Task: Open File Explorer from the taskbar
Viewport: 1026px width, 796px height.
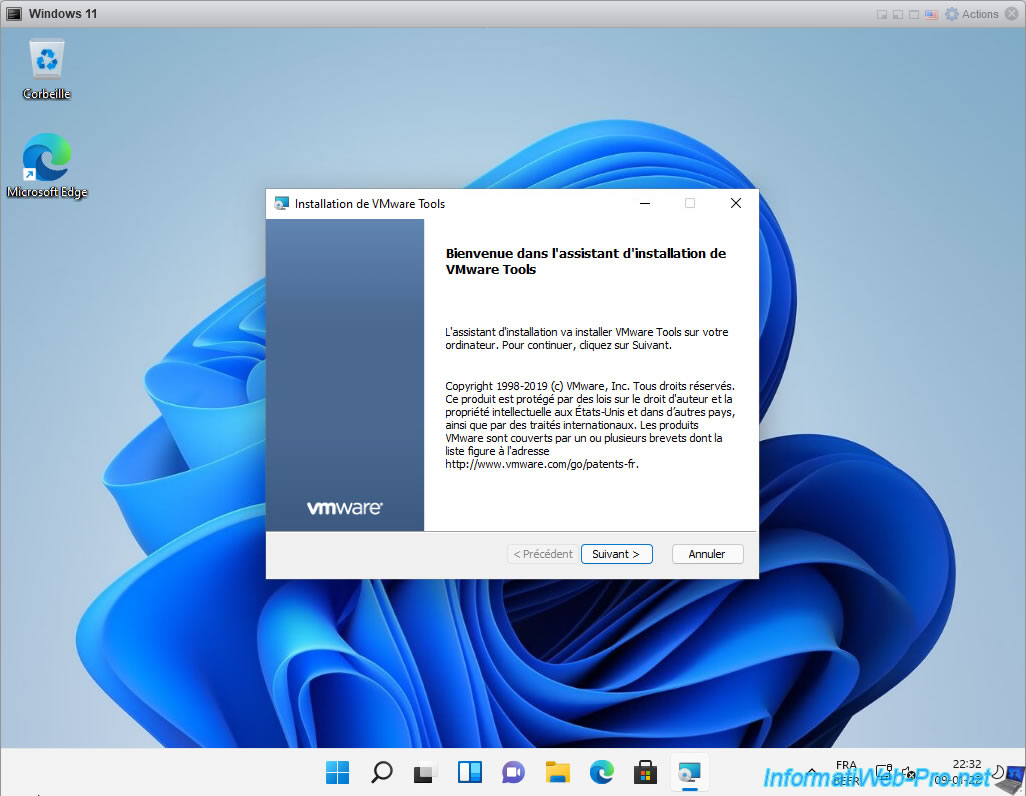Action: click(x=557, y=772)
